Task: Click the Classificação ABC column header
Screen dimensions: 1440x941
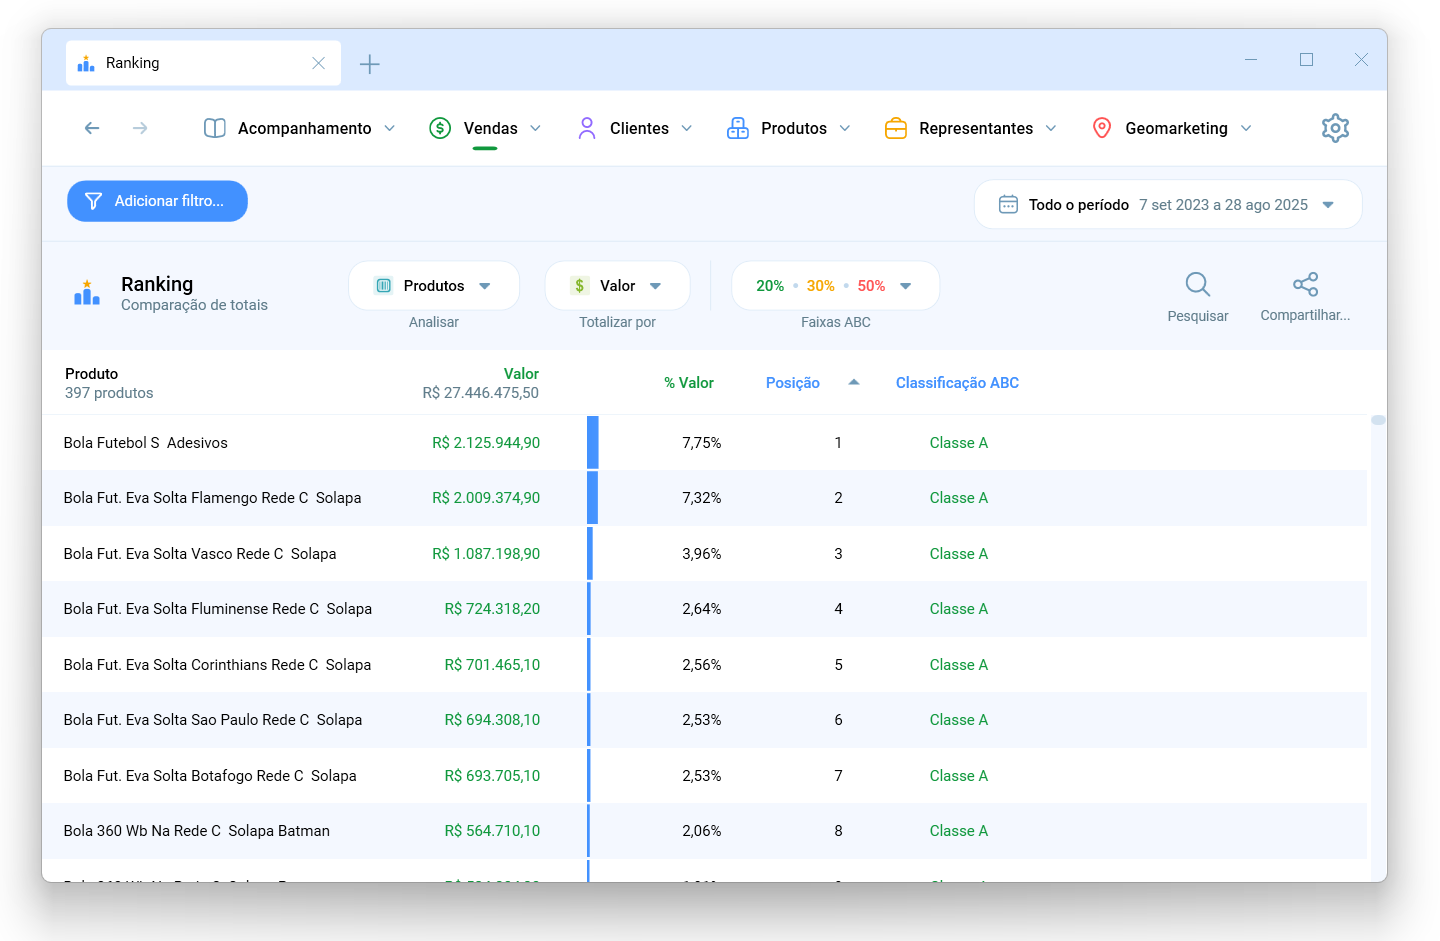Action: [957, 383]
